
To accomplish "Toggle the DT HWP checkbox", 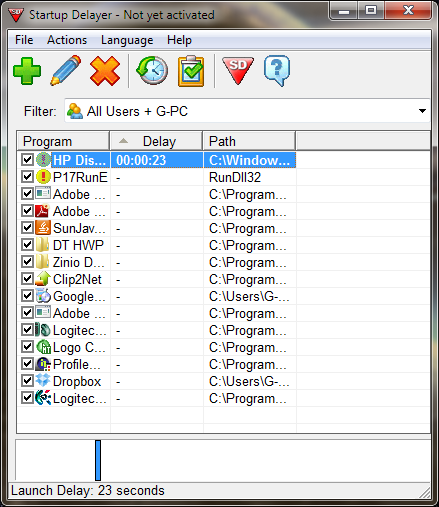I will [27, 245].
